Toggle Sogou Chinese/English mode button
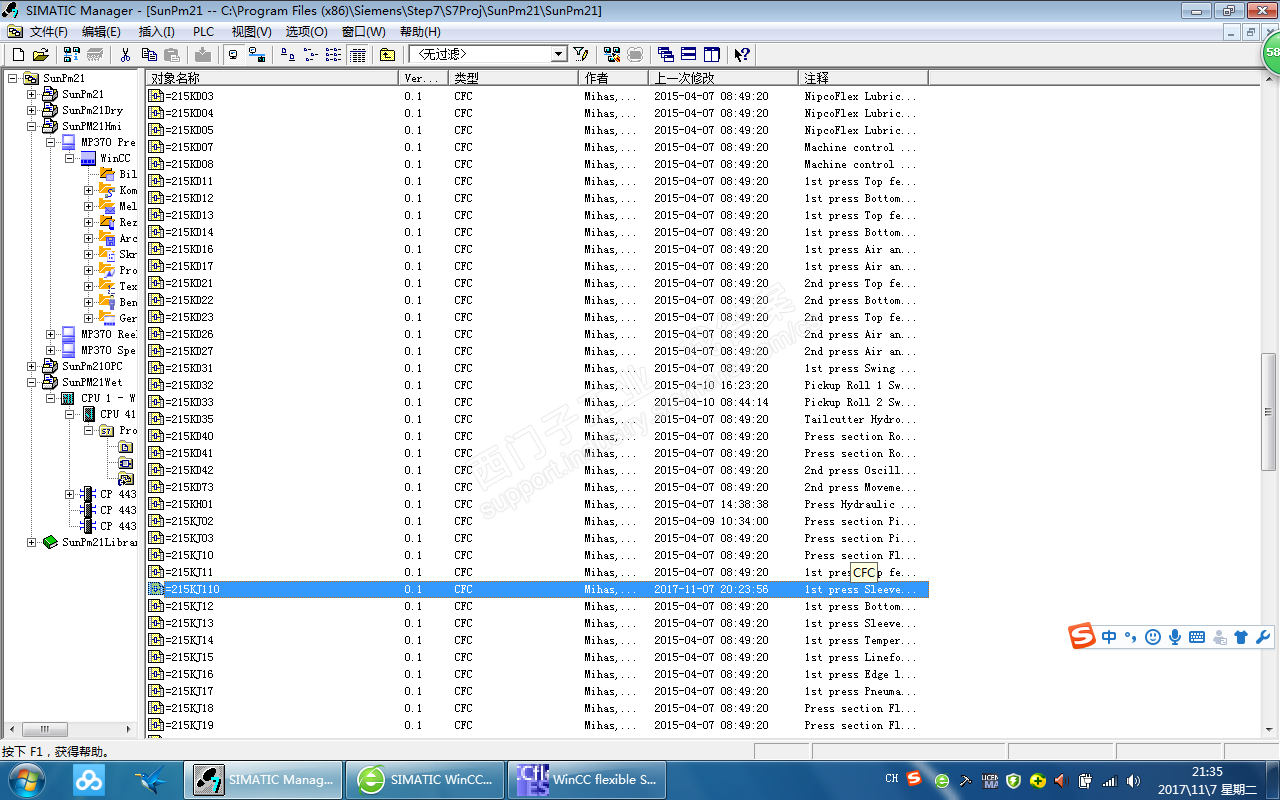The image size is (1280, 800). coord(1109,637)
